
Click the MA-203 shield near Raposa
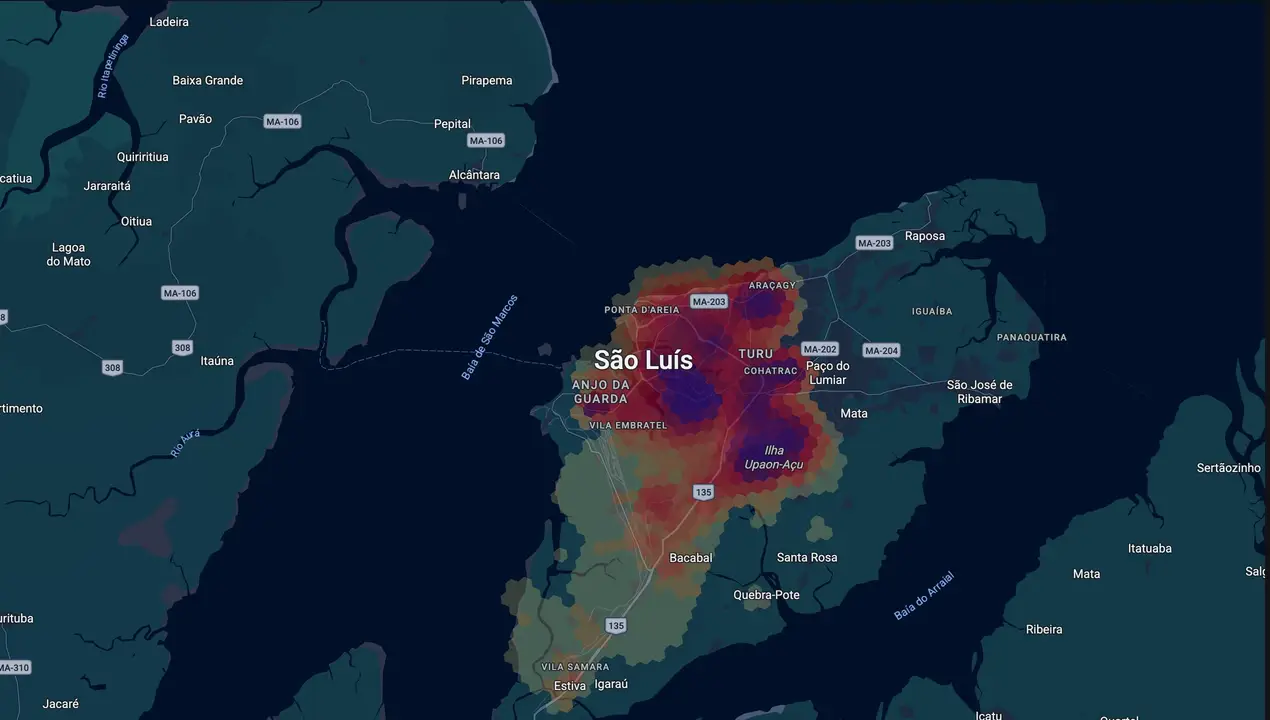pyautogui.click(x=875, y=243)
